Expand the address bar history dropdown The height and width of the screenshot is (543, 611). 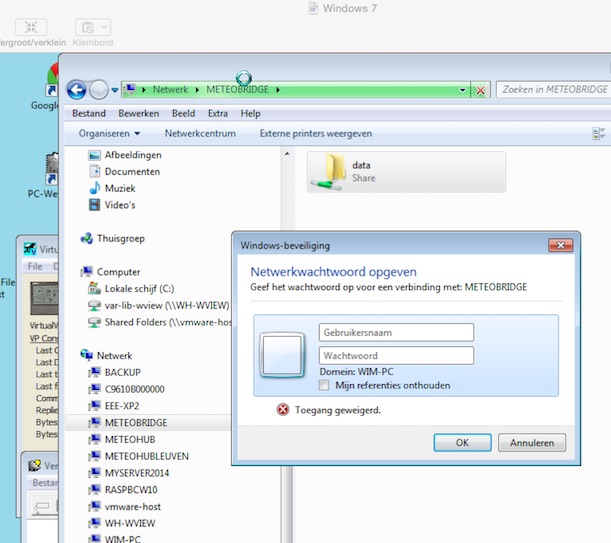click(x=463, y=90)
